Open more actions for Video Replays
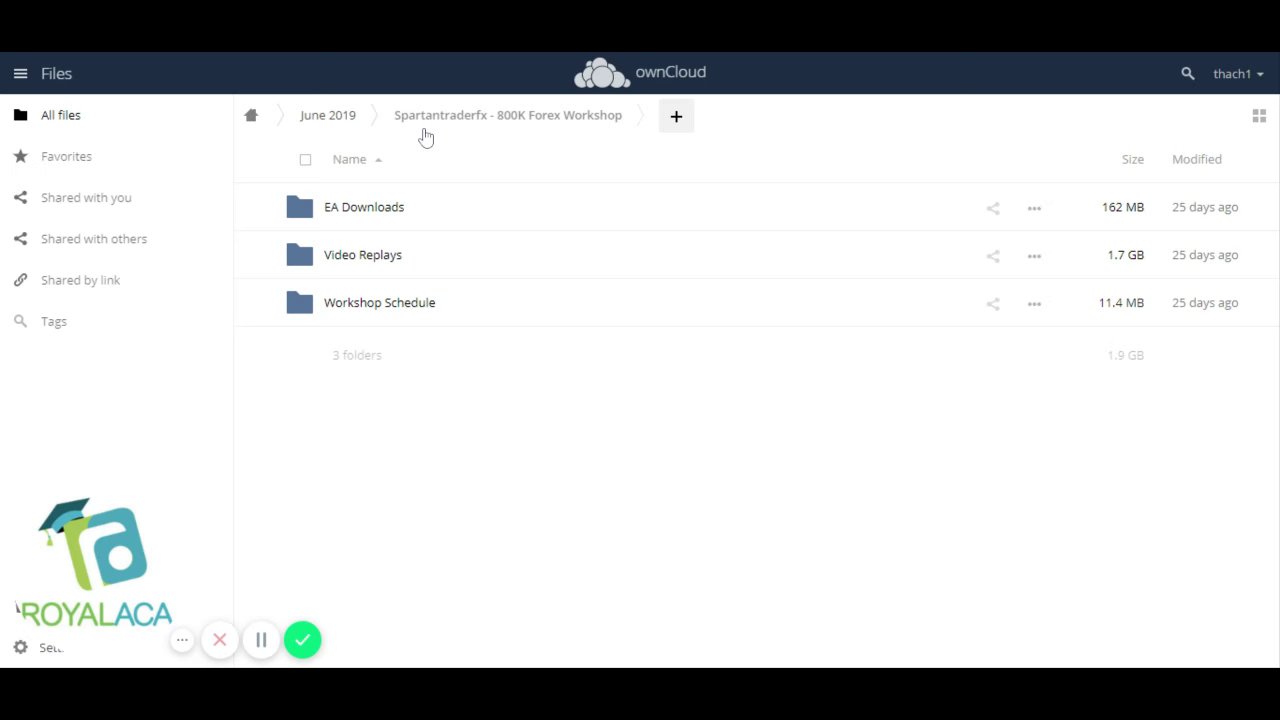Viewport: 1280px width, 720px height. tap(1034, 256)
